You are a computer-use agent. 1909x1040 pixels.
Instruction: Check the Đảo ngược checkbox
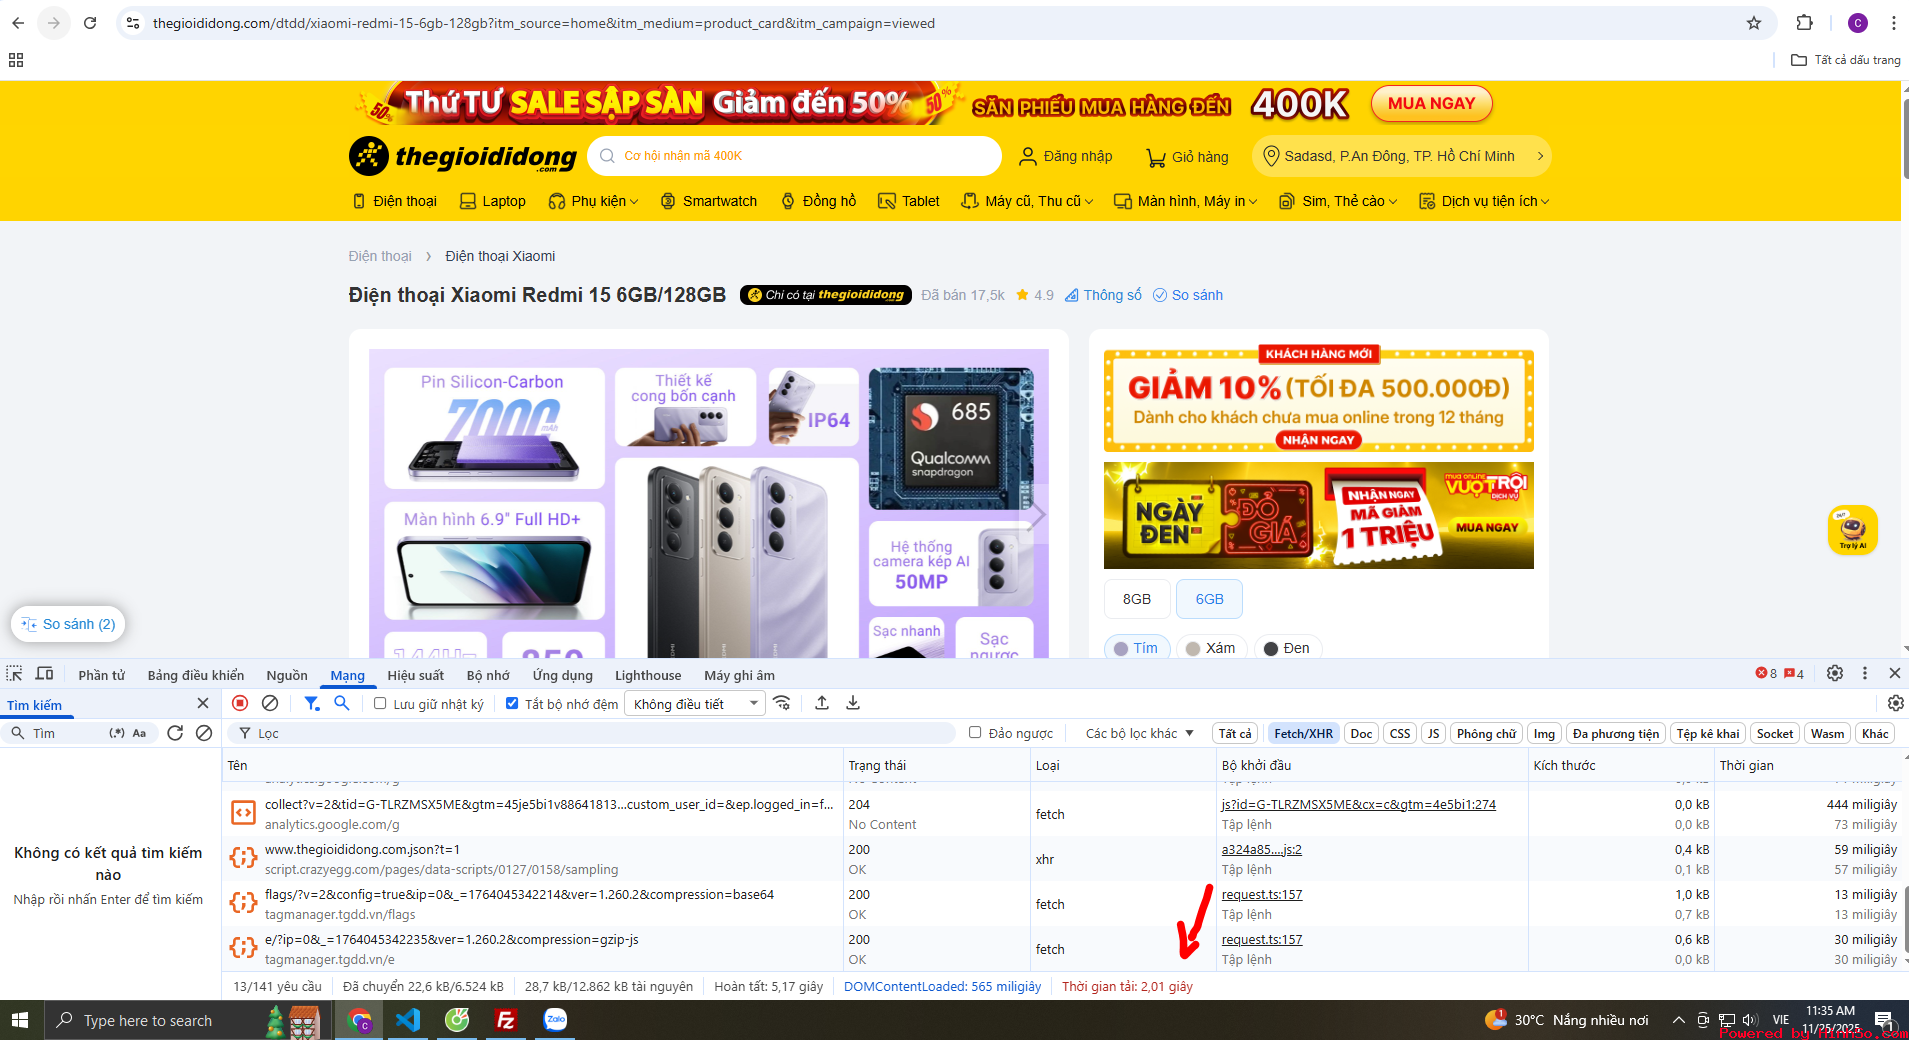tap(975, 732)
